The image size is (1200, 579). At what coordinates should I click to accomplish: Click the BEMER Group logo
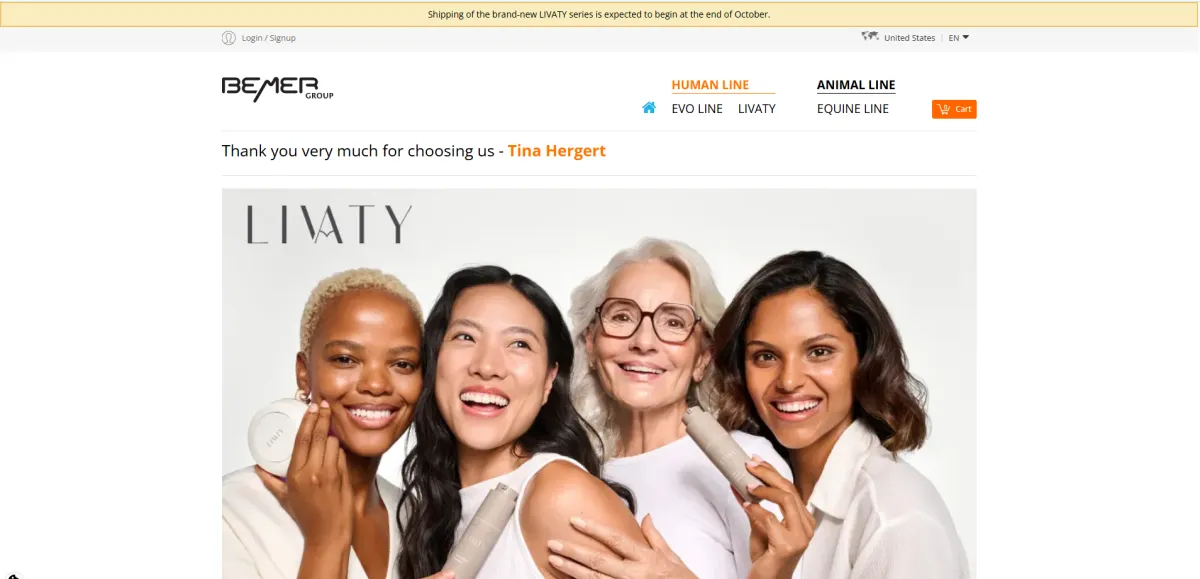click(277, 88)
